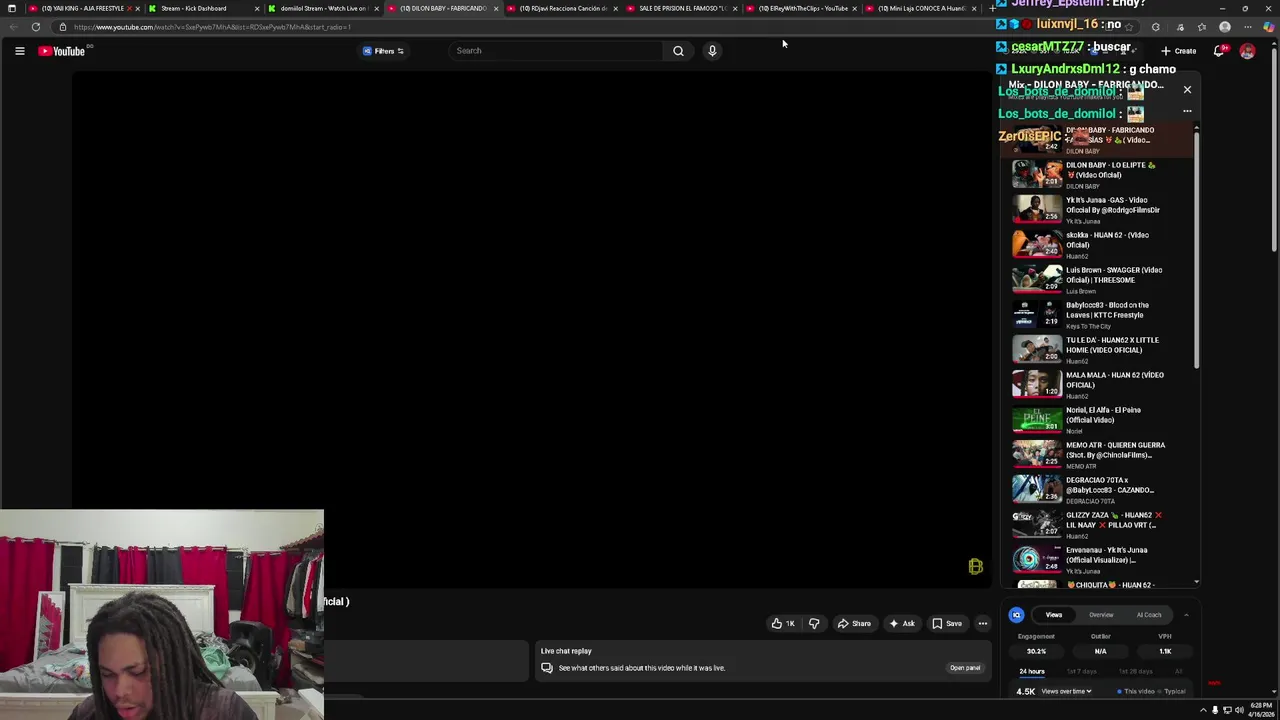Click the browser address bar URL
This screenshot has height=720, width=1280.
(x=212, y=27)
